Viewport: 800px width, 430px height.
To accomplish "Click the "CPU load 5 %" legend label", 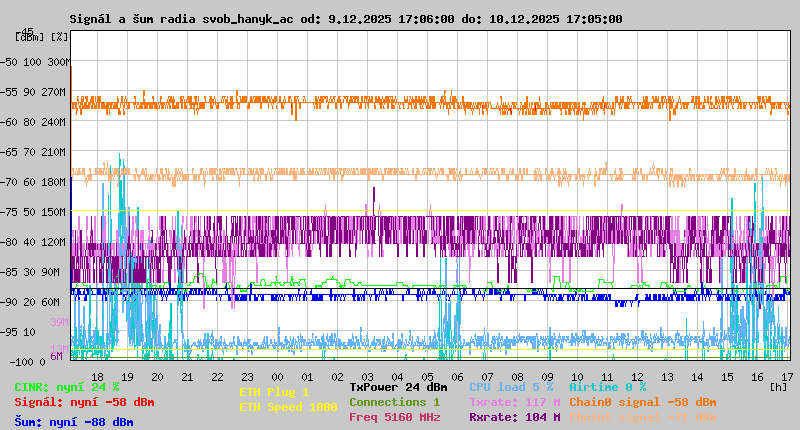I will pyautogui.click(x=511, y=387).
